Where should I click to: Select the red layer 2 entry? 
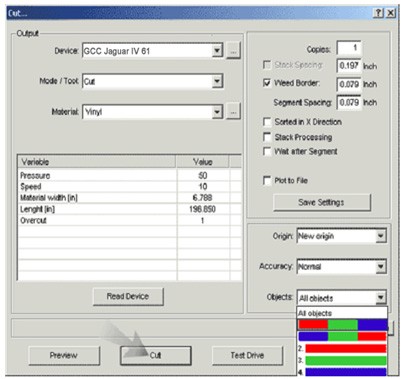[x=342, y=349]
